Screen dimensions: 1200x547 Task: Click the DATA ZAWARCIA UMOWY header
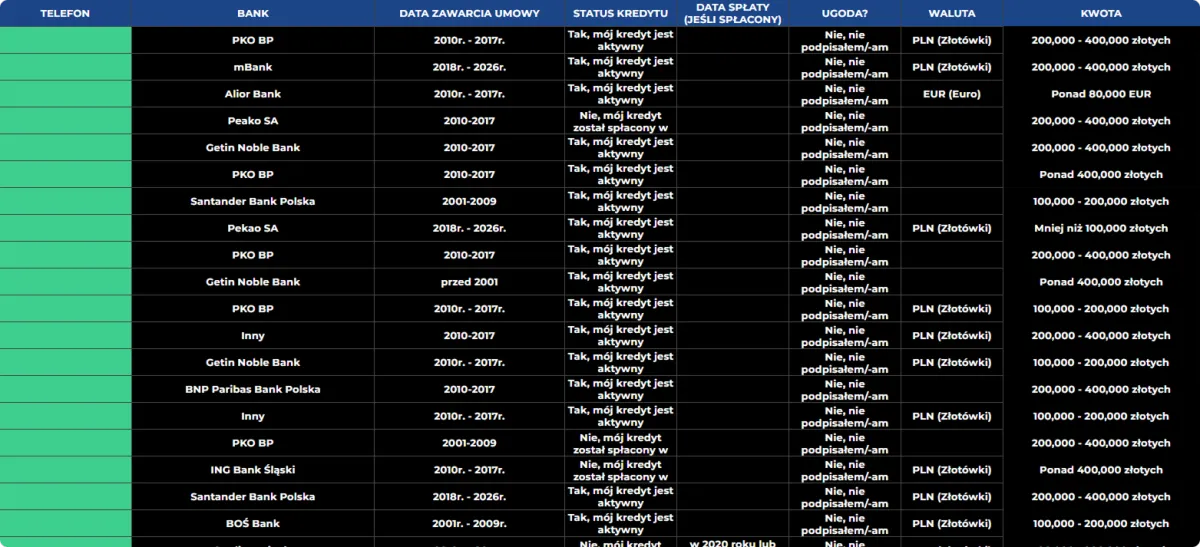pyautogui.click(x=469, y=13)
